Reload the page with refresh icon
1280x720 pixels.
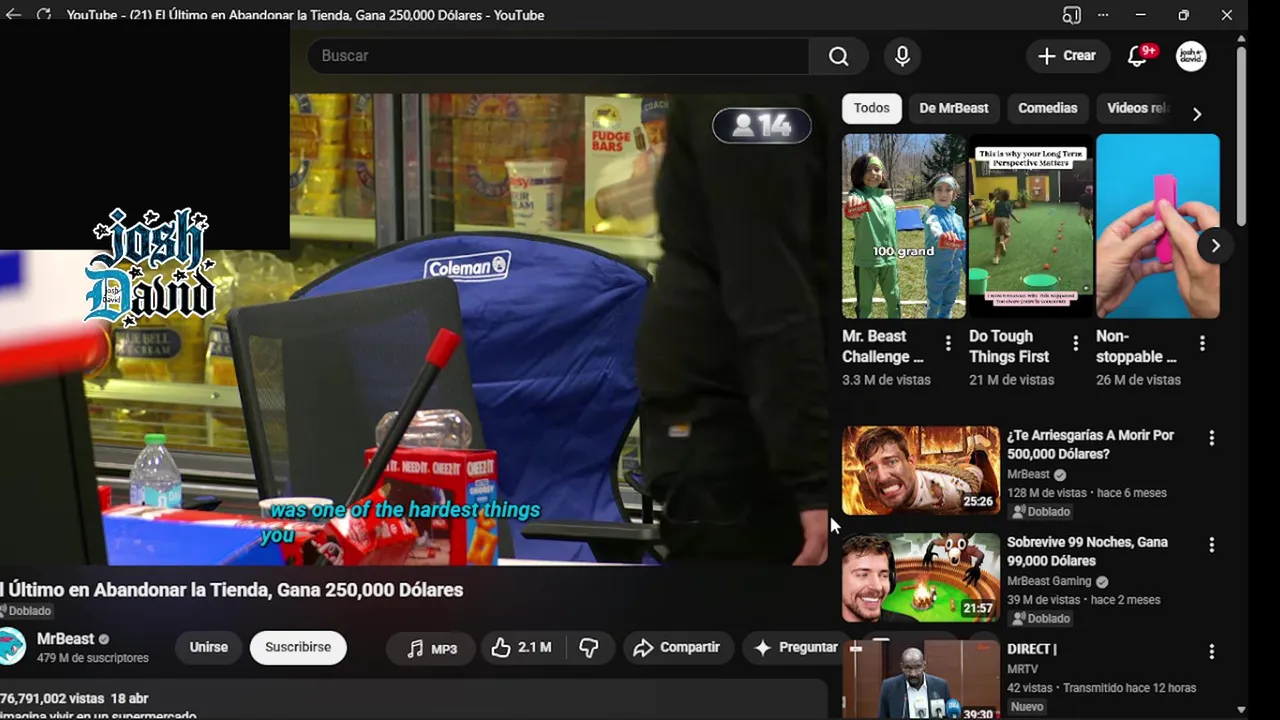[x=44, y=15]
